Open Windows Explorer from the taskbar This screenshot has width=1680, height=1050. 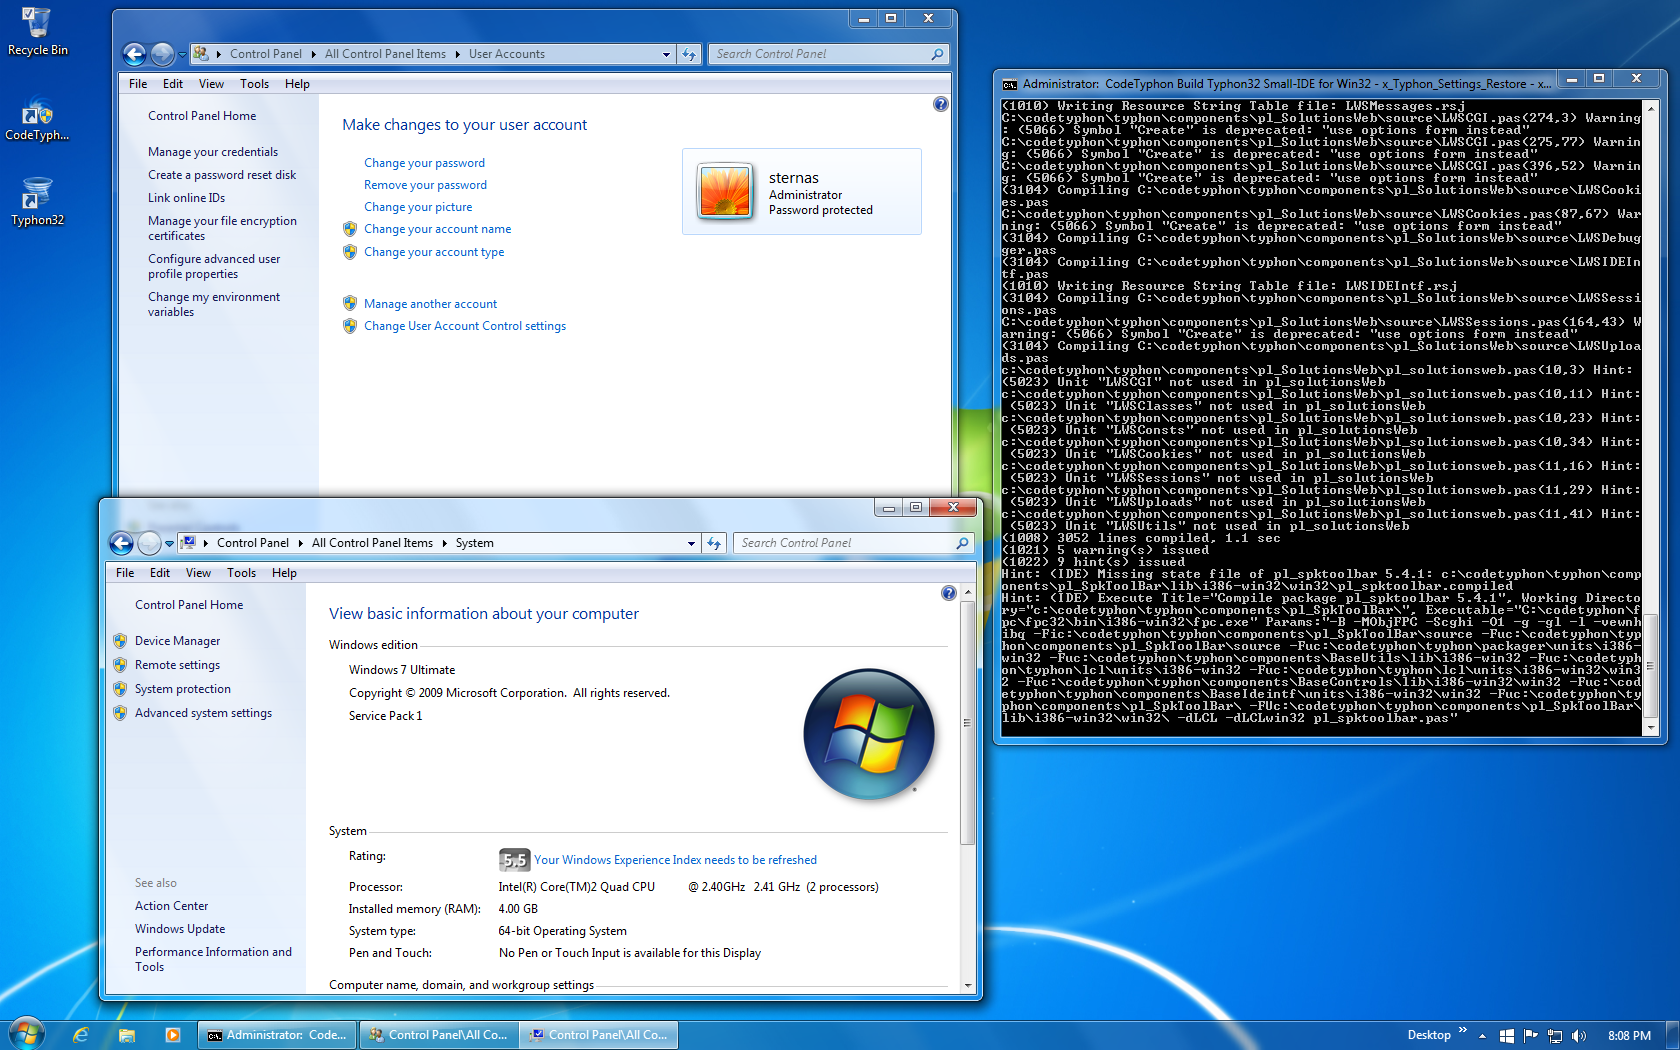tap(126, 1035)
